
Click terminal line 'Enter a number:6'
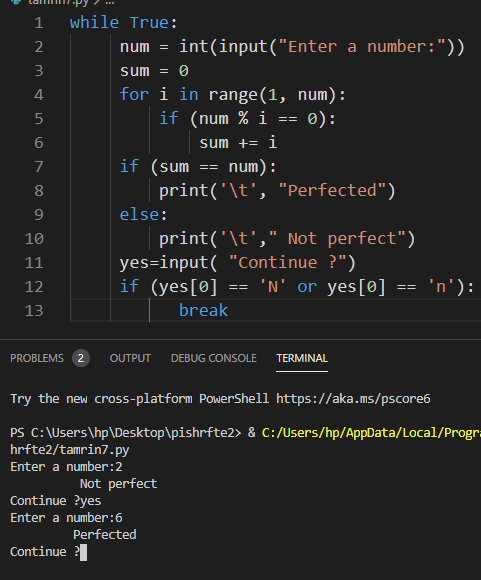click(x=66, y=518)
